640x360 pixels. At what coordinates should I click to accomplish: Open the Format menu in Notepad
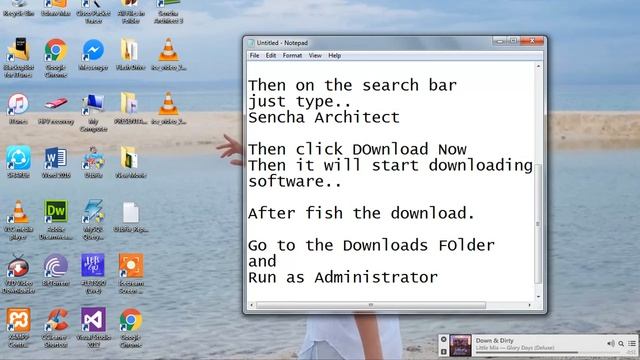(292, 56)
